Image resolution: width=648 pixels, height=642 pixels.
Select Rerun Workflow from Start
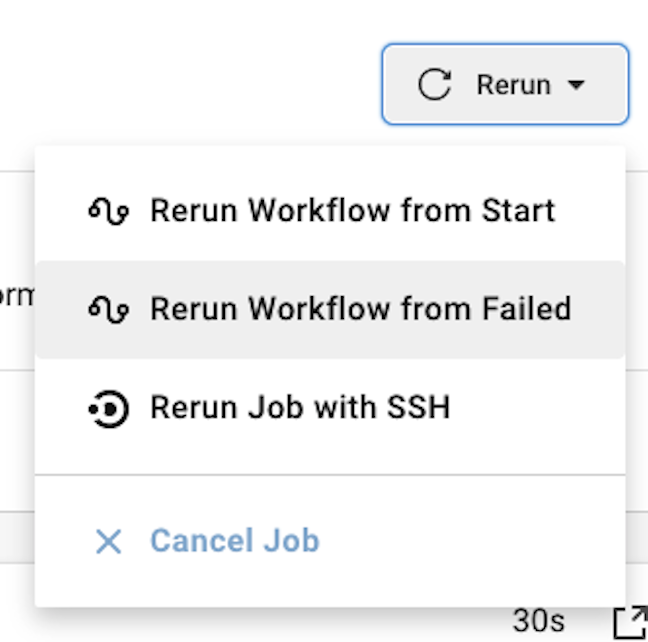click(330, 211)
